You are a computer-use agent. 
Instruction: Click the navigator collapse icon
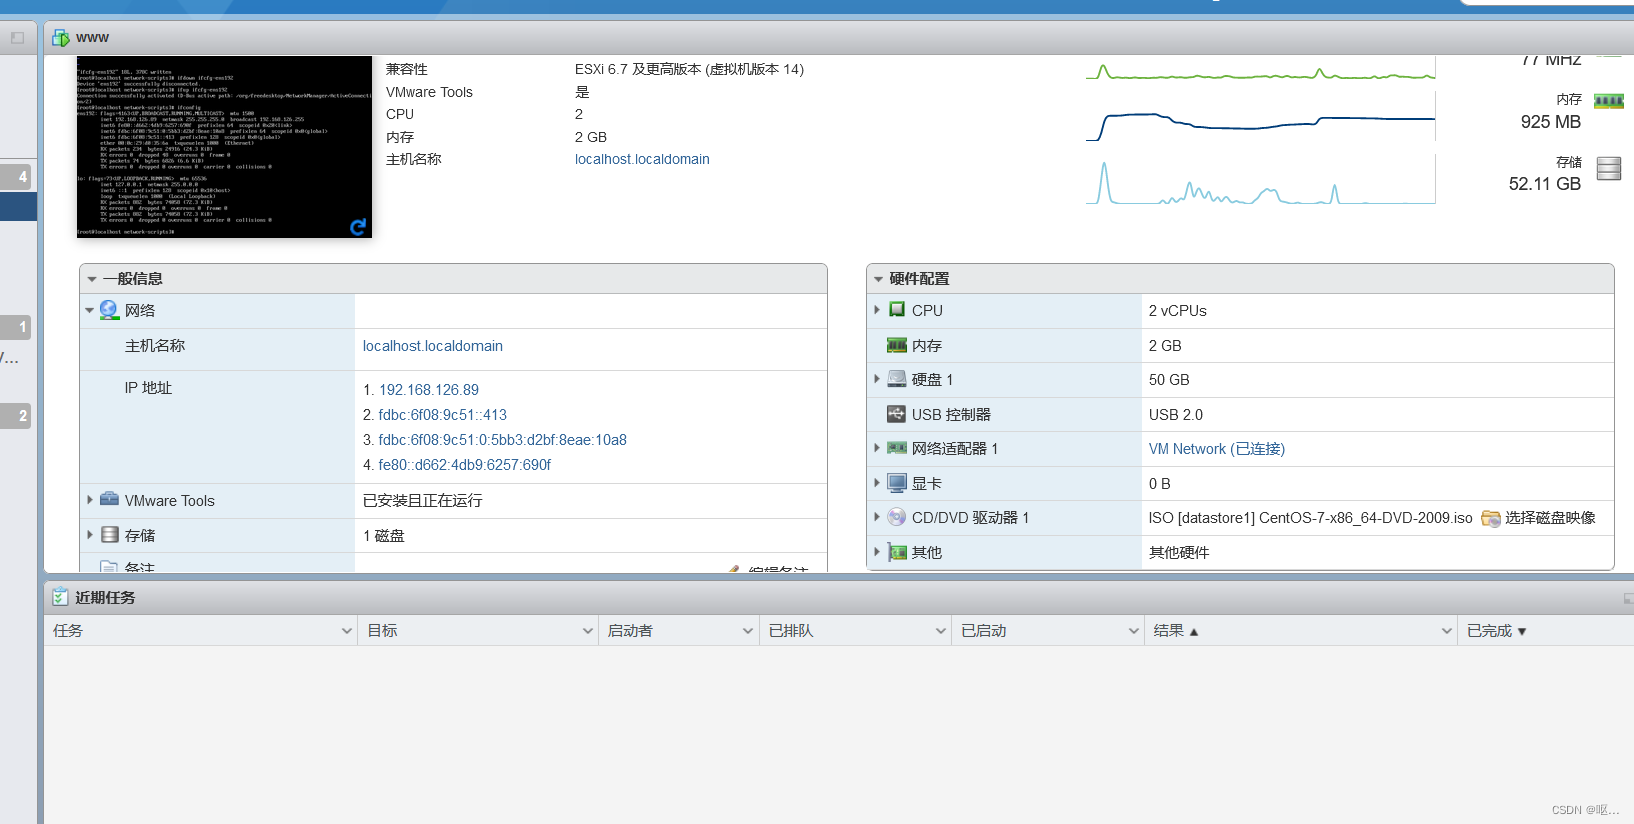pyautogui.click(x=17, y=38)
